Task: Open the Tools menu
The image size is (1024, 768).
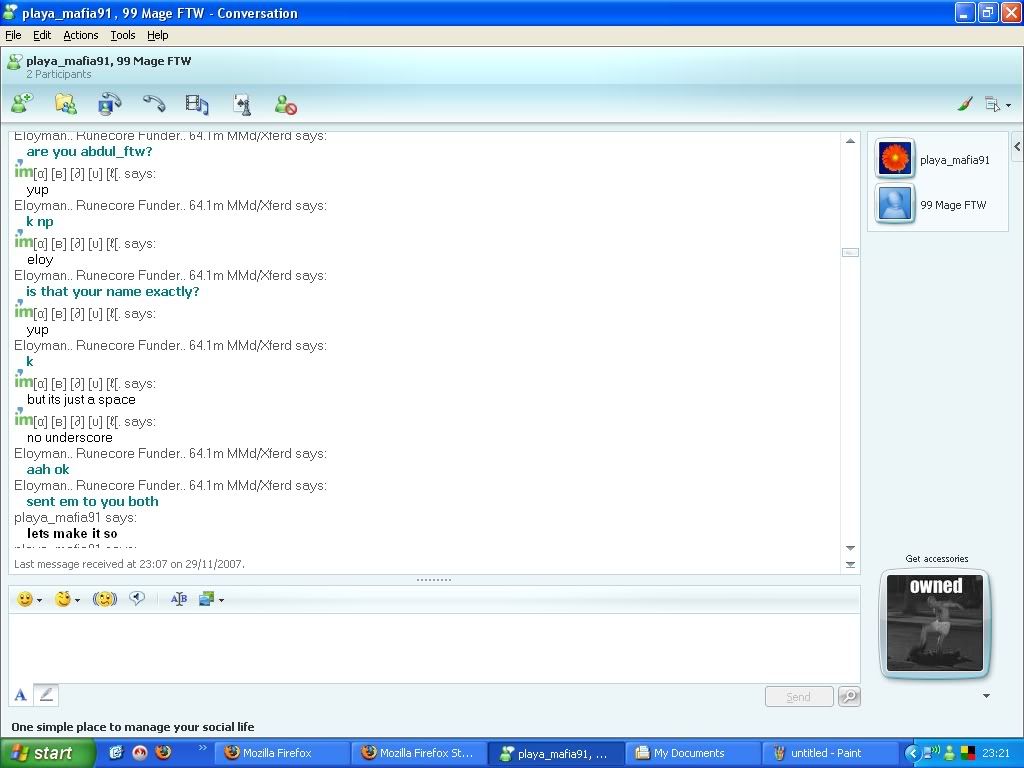Action: coord(122,35)
